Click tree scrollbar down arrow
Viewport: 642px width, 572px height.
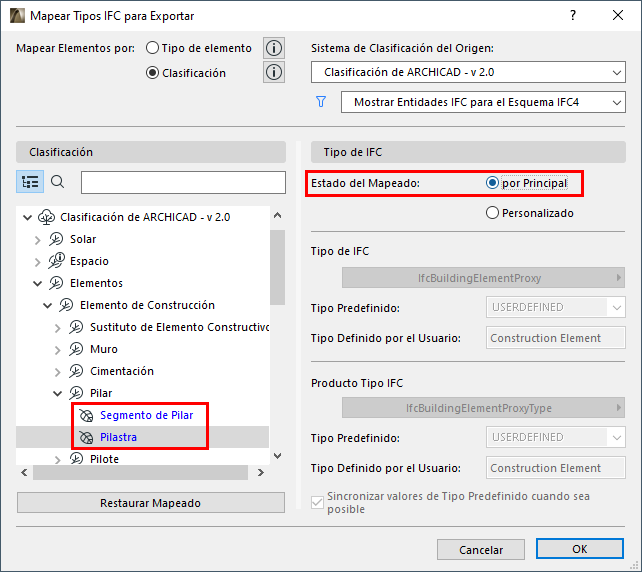[x=278, y=456]
